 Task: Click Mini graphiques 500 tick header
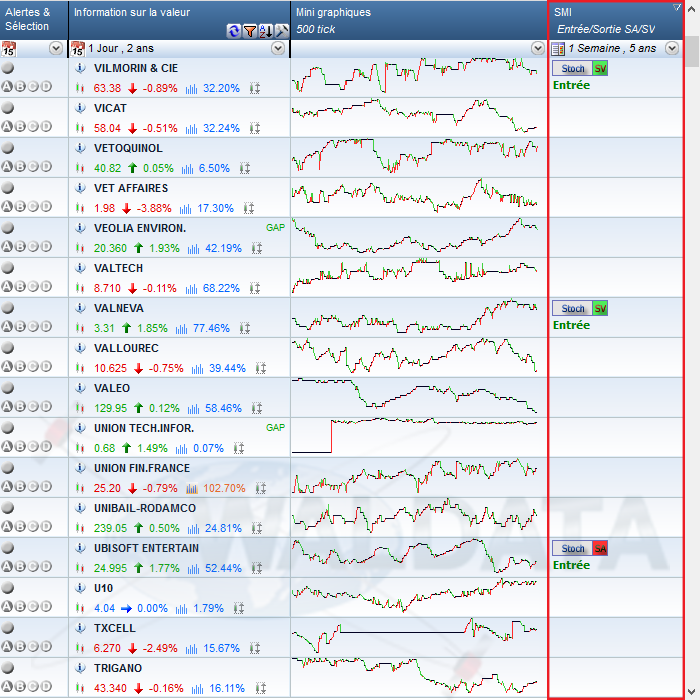[419, 20]
